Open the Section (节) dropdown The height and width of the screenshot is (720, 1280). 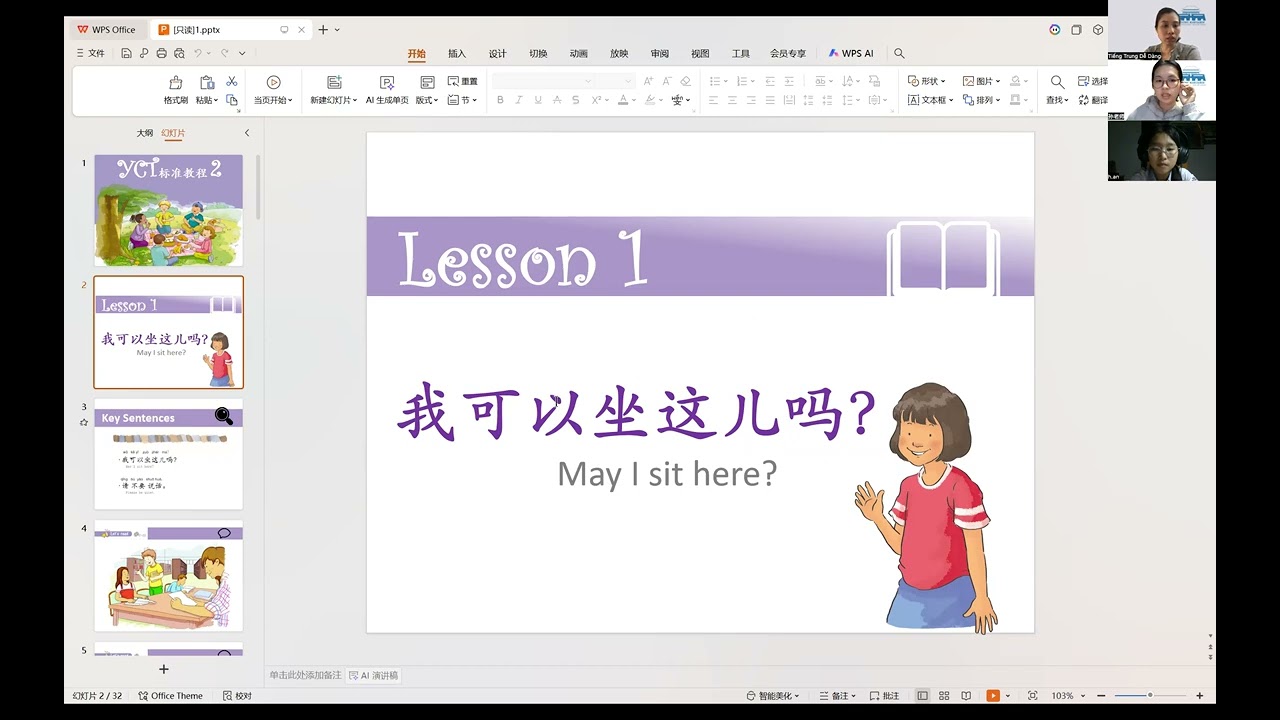click(x=462, y=100)
